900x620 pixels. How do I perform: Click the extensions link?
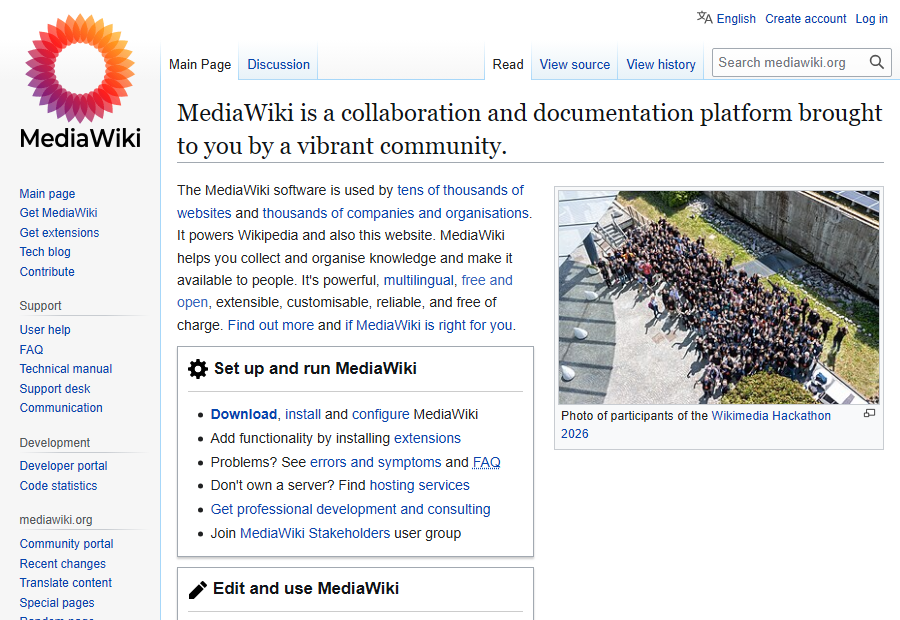coord(427,439)
